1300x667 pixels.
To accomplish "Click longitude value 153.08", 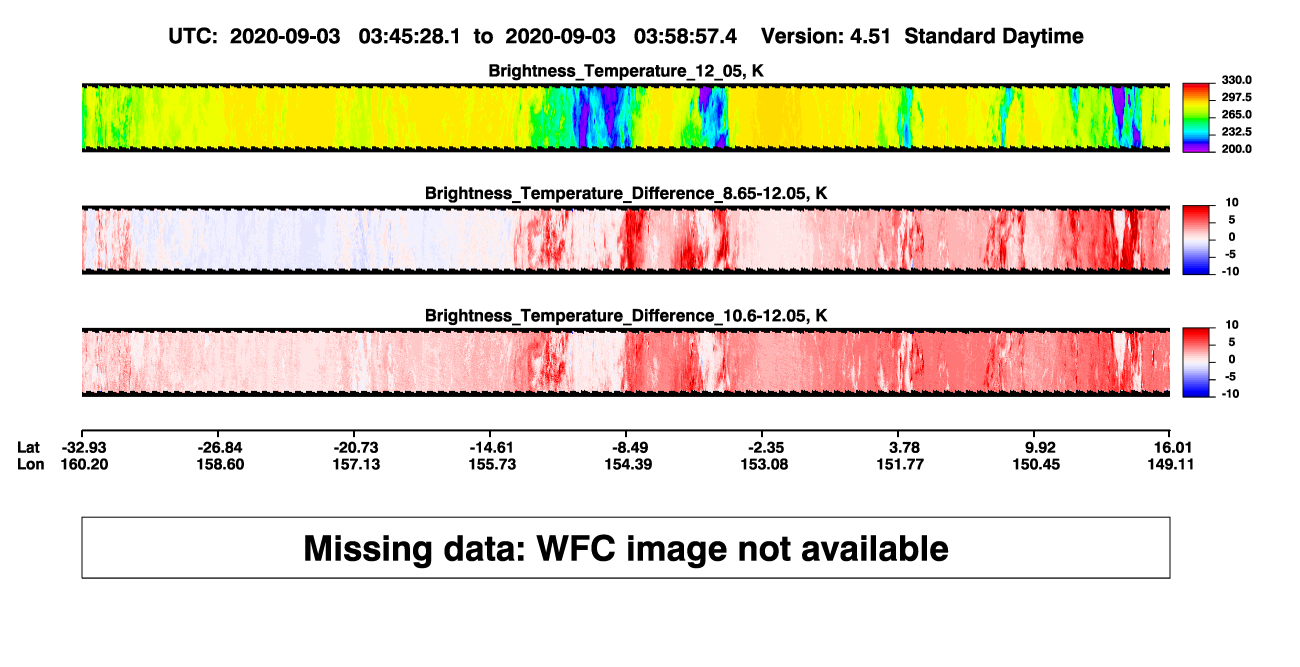I will click(x=766, y=464).
